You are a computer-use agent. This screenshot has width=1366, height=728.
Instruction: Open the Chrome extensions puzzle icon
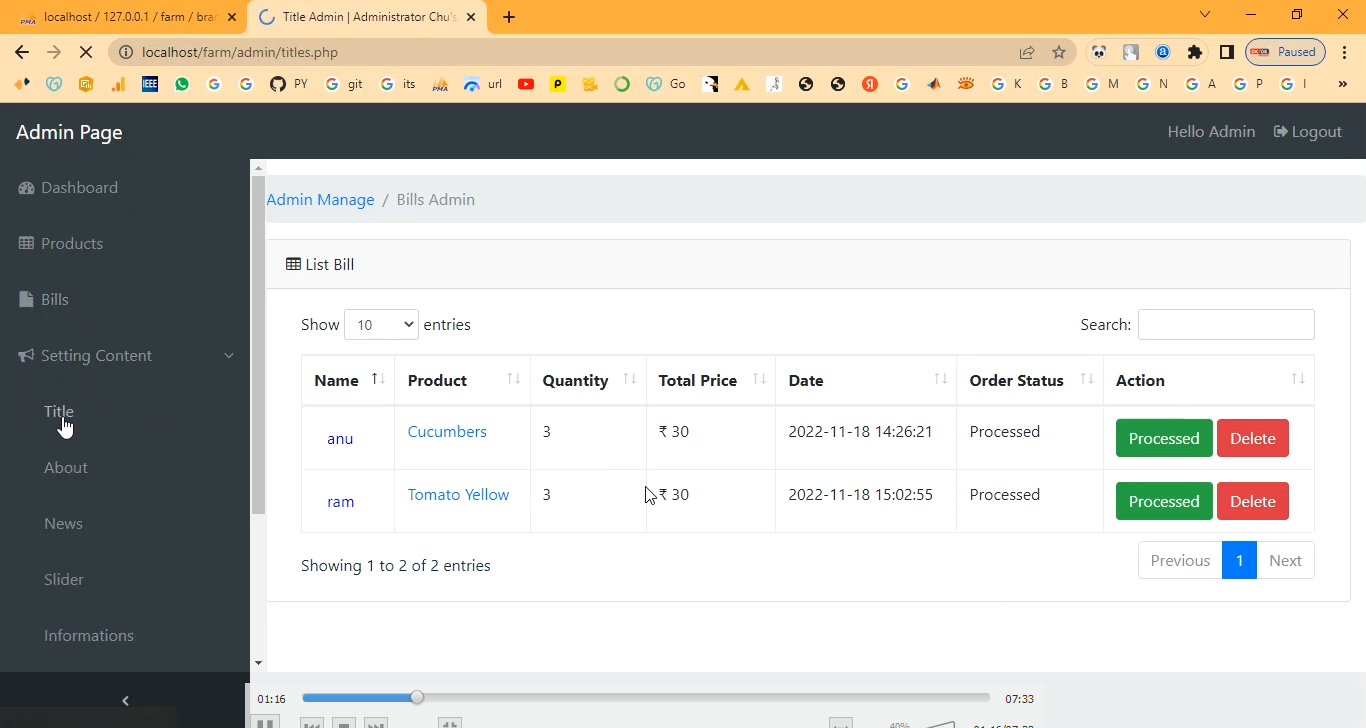(1194, 52)
